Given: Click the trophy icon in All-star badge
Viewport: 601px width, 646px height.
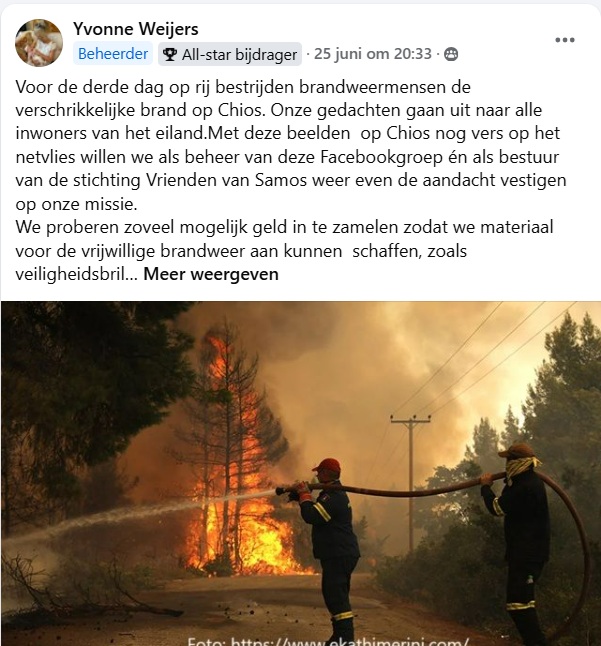Looking at the screenshot, I should (170, 54).
